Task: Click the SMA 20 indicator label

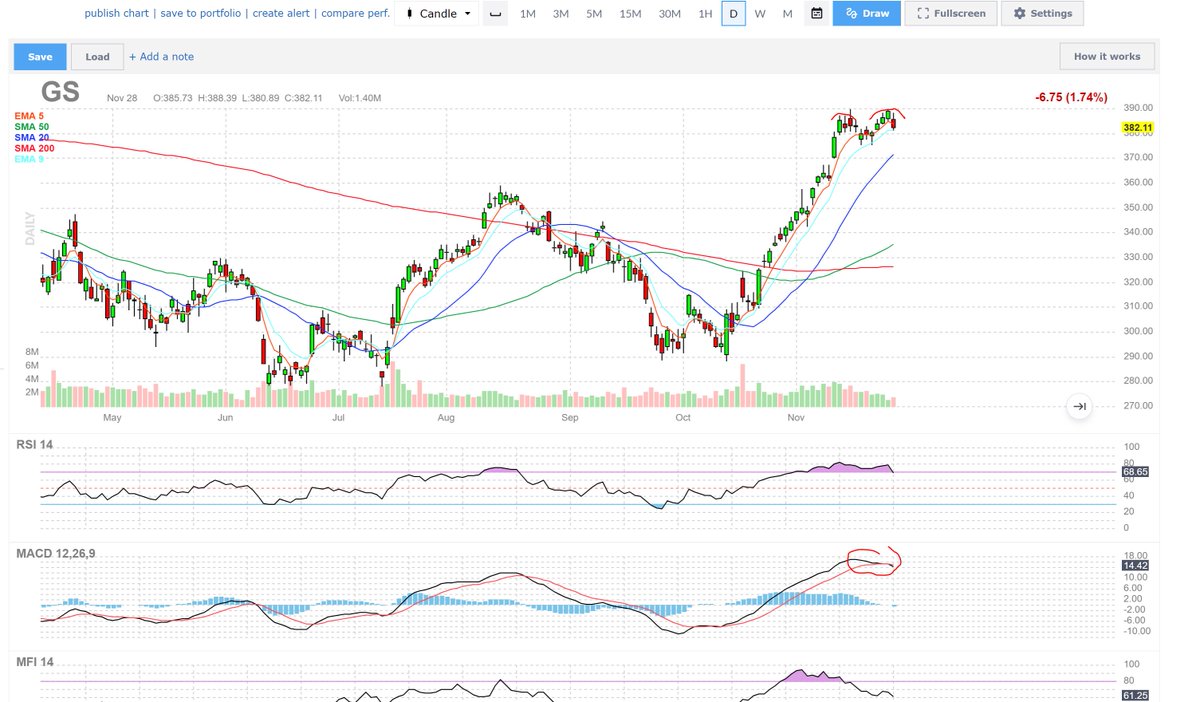Action: click(x=32, y=138)
